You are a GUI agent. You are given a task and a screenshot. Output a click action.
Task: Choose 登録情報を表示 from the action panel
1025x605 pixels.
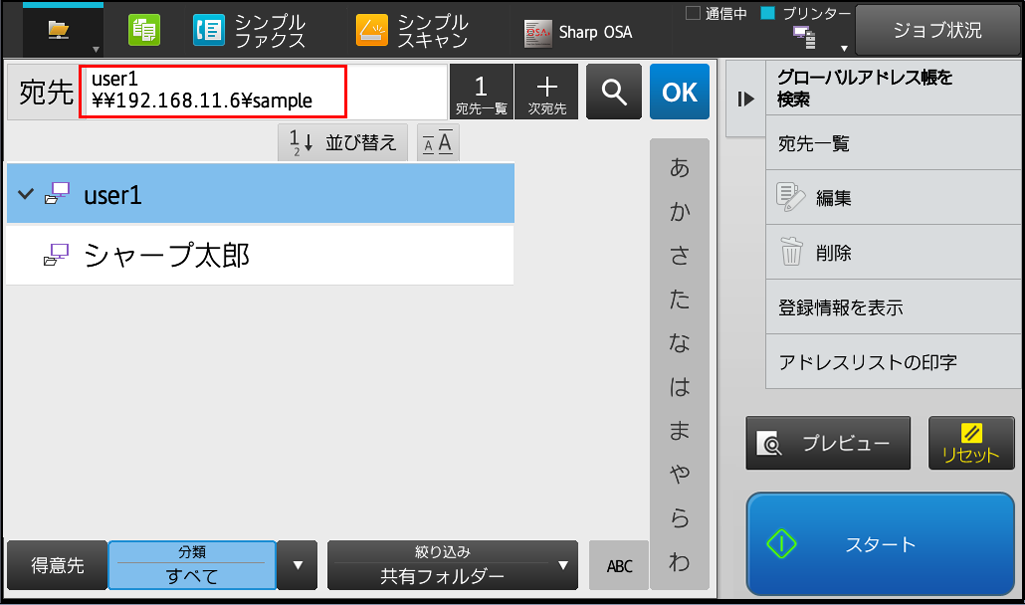click(893, 307)
